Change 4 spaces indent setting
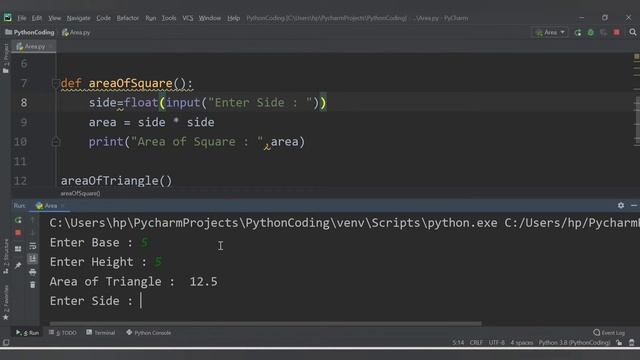Viewport: 640px width, 360px height. [x=522, y=342]
